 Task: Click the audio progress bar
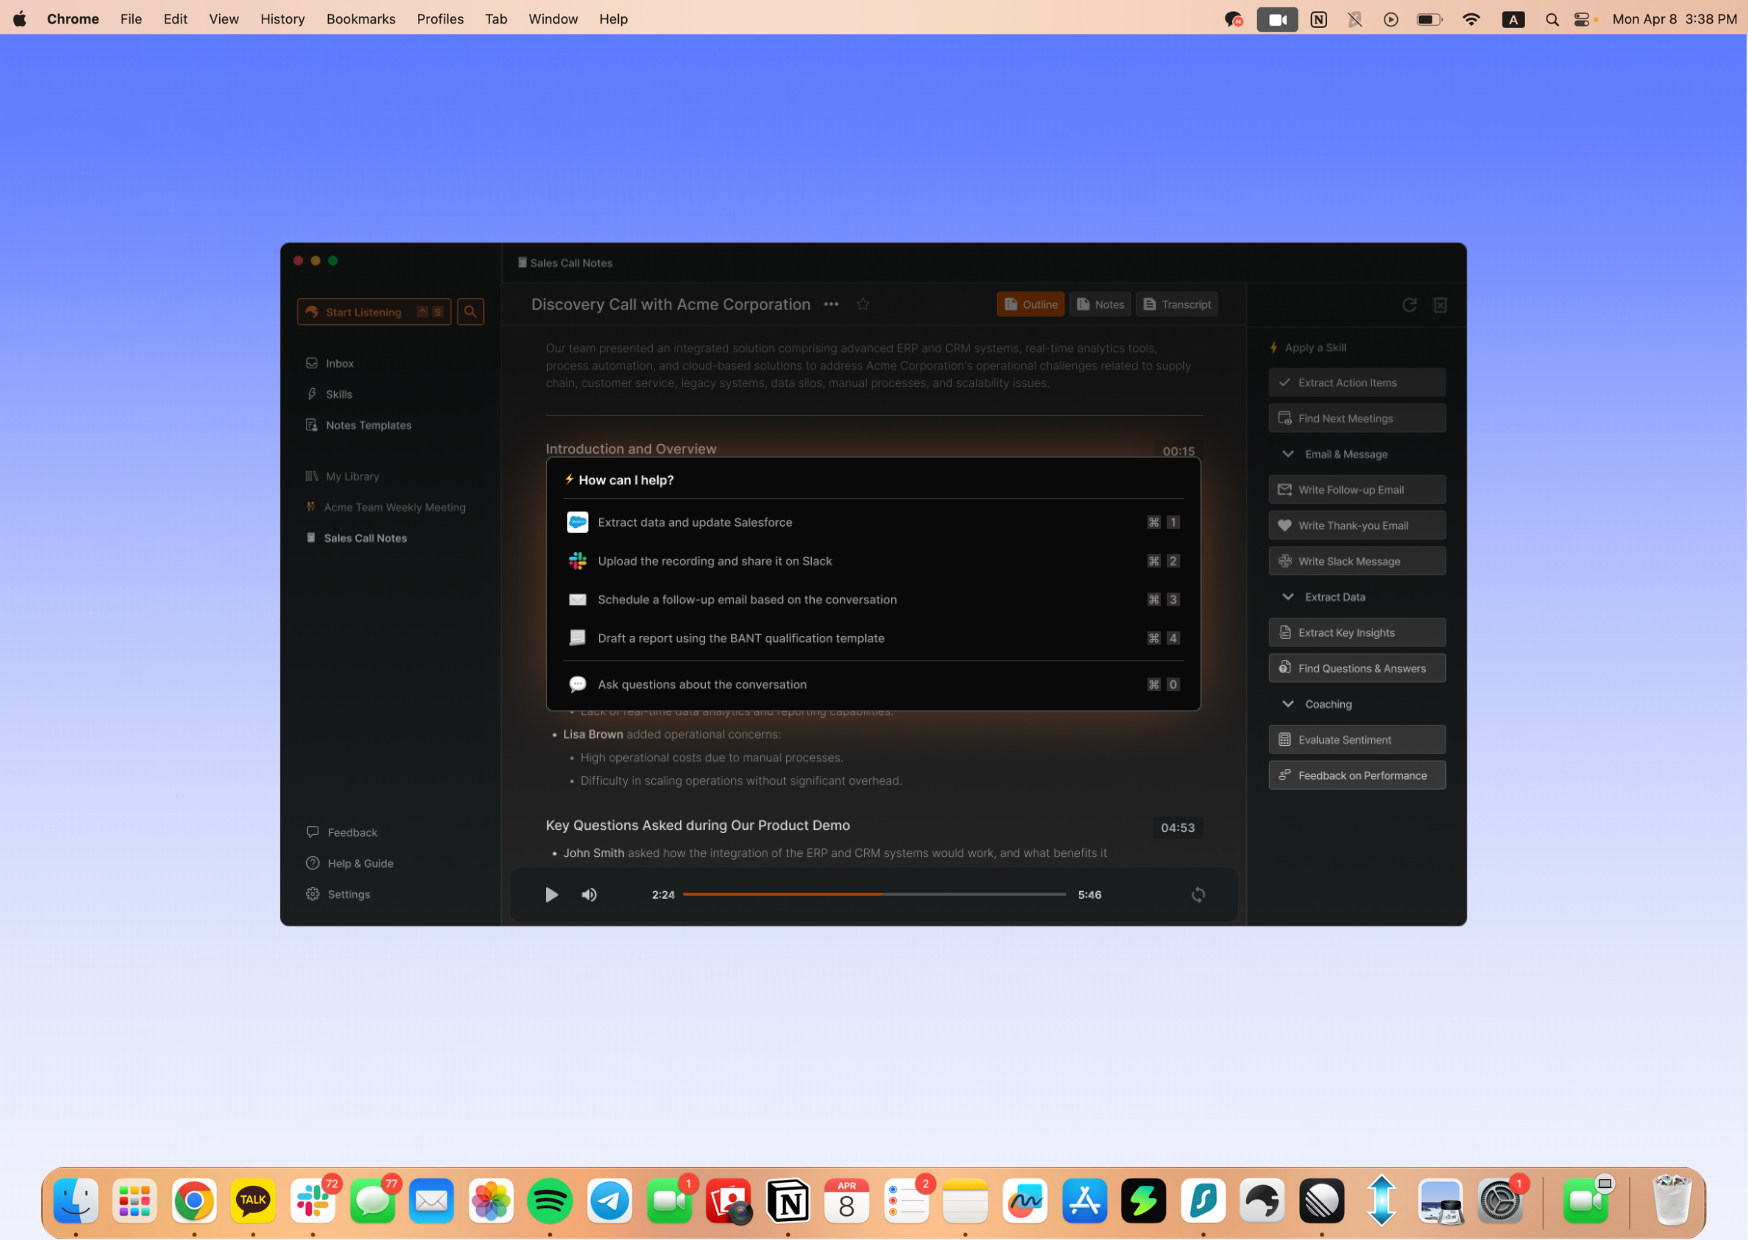(873, 895)
